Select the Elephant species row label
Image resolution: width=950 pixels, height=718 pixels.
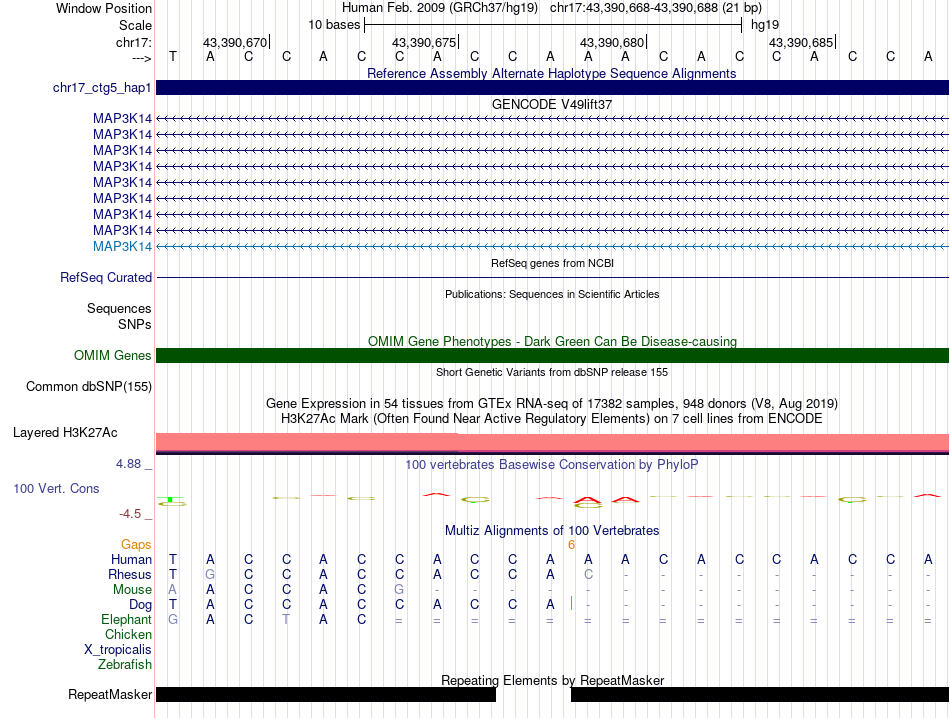[x=126, y=619]
